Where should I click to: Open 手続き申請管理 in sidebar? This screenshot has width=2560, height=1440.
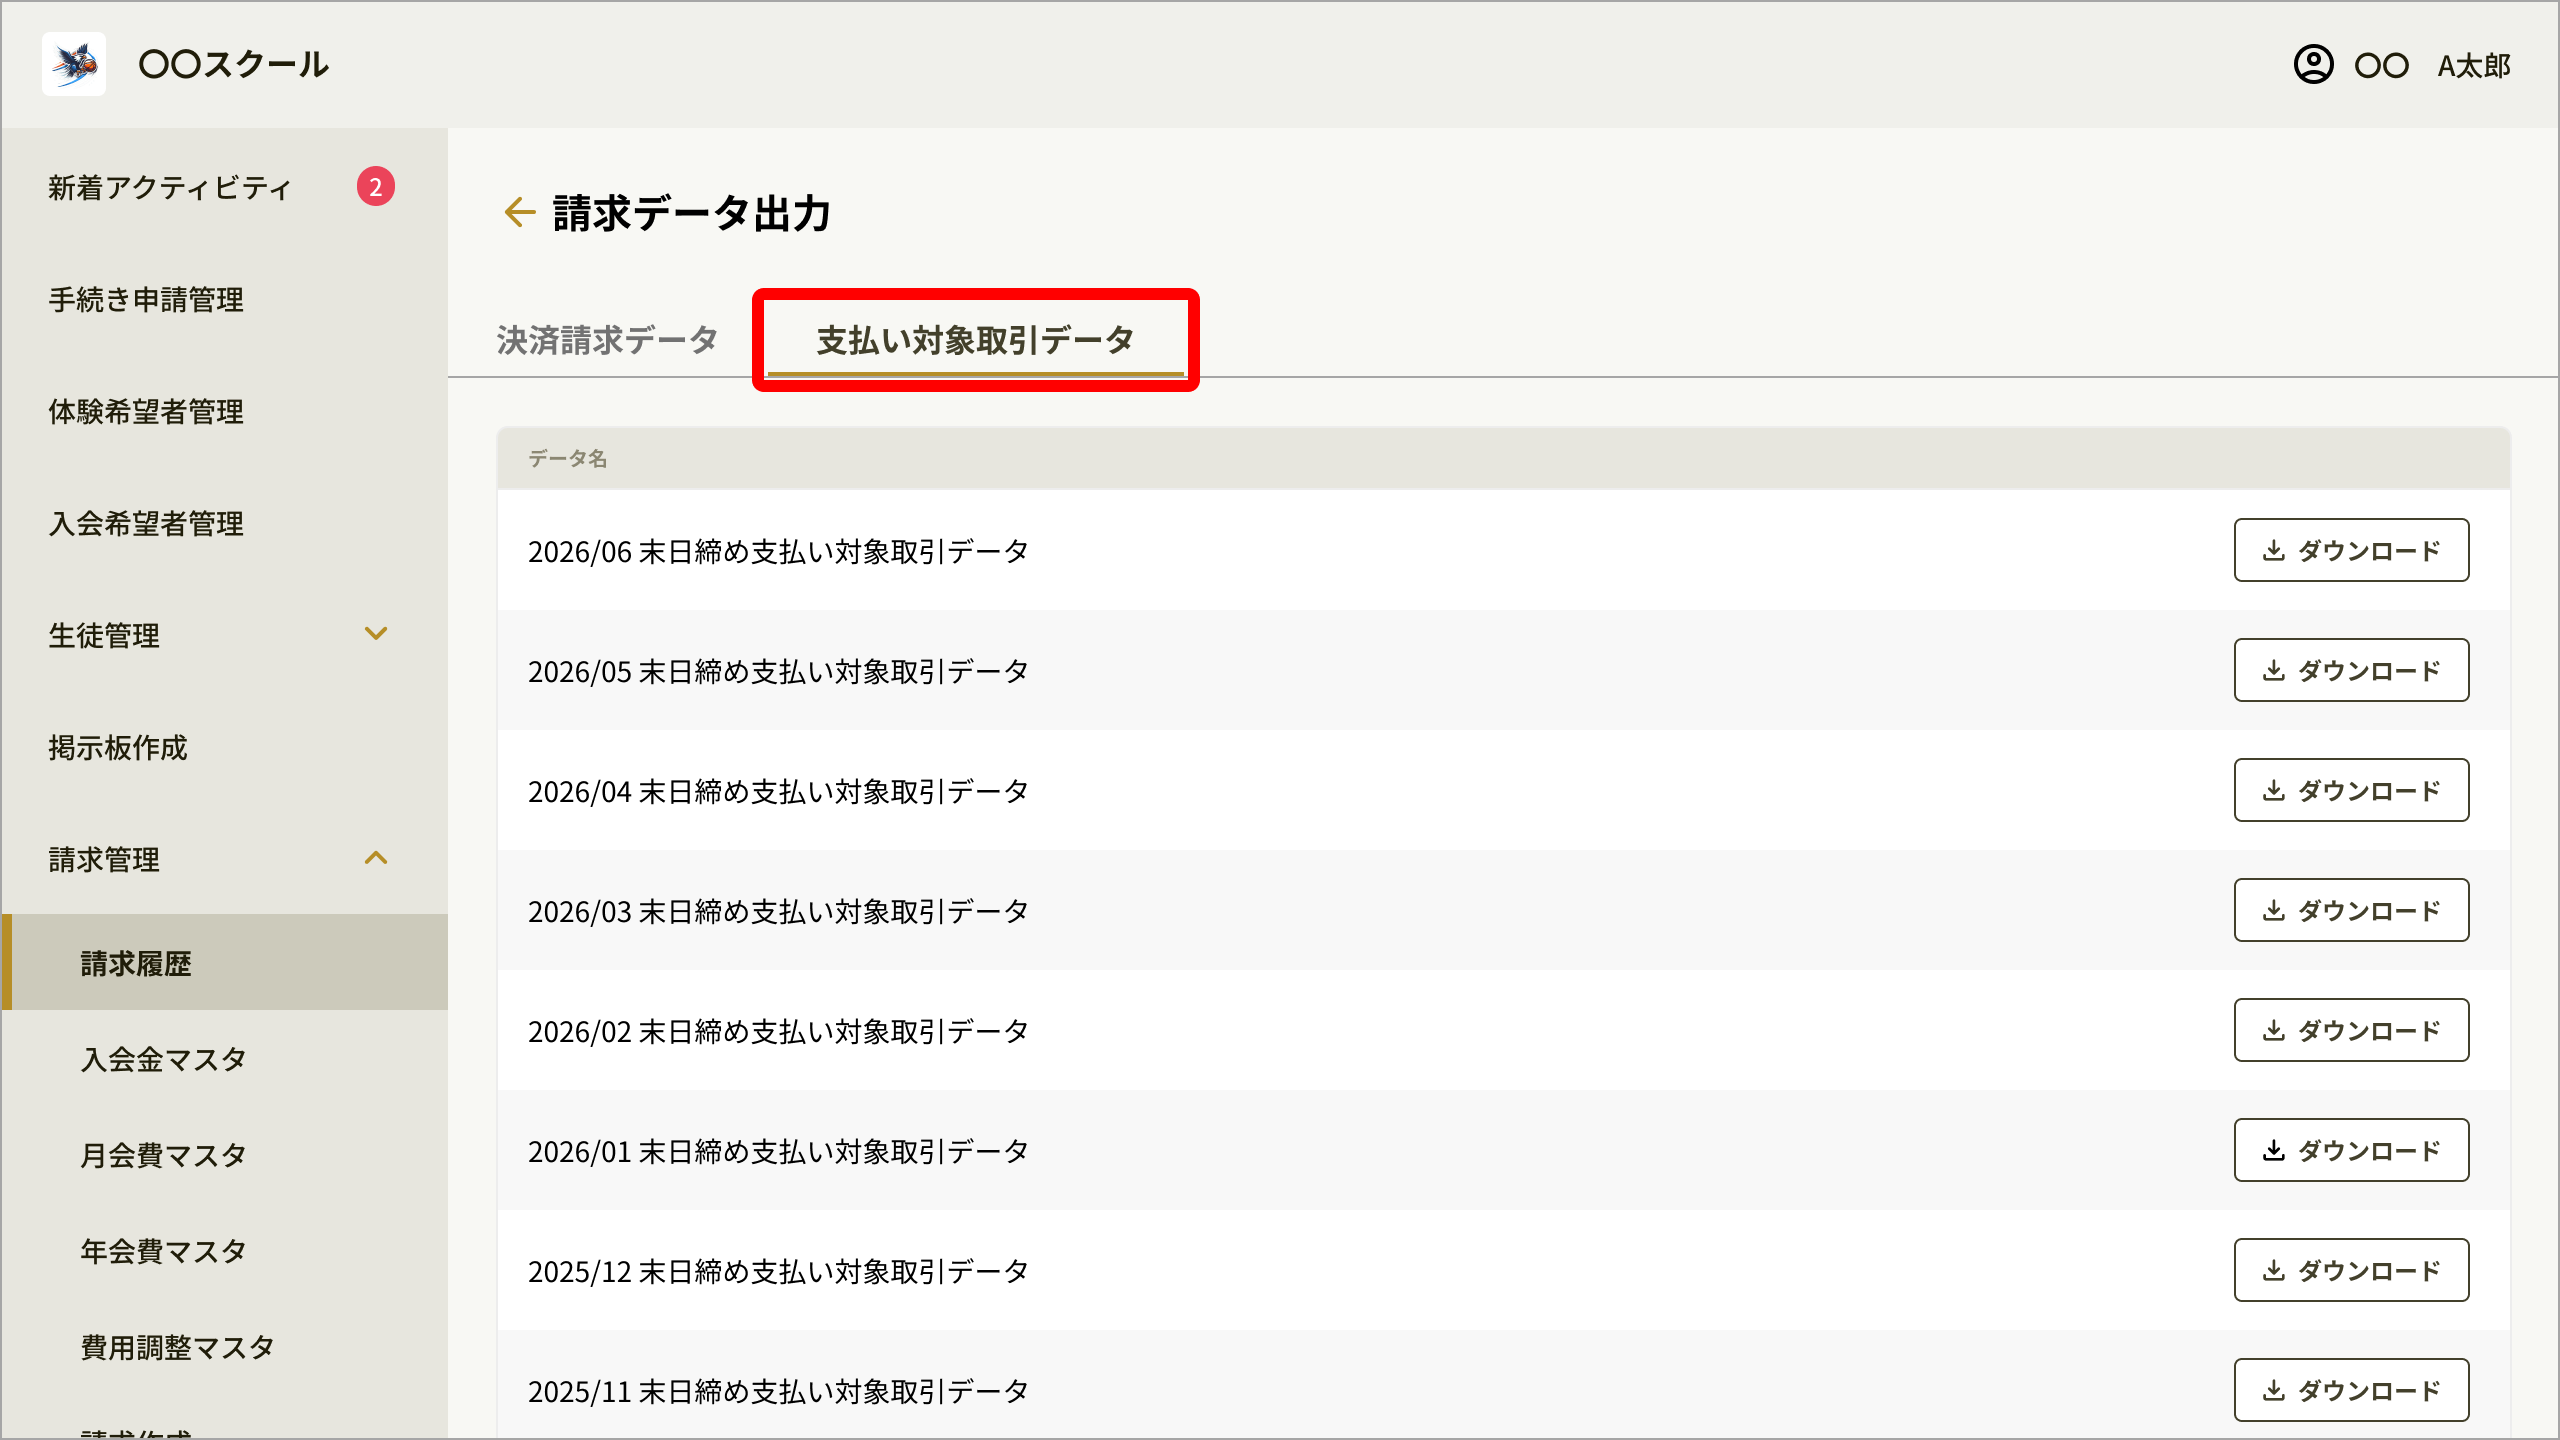click(146, 299)
